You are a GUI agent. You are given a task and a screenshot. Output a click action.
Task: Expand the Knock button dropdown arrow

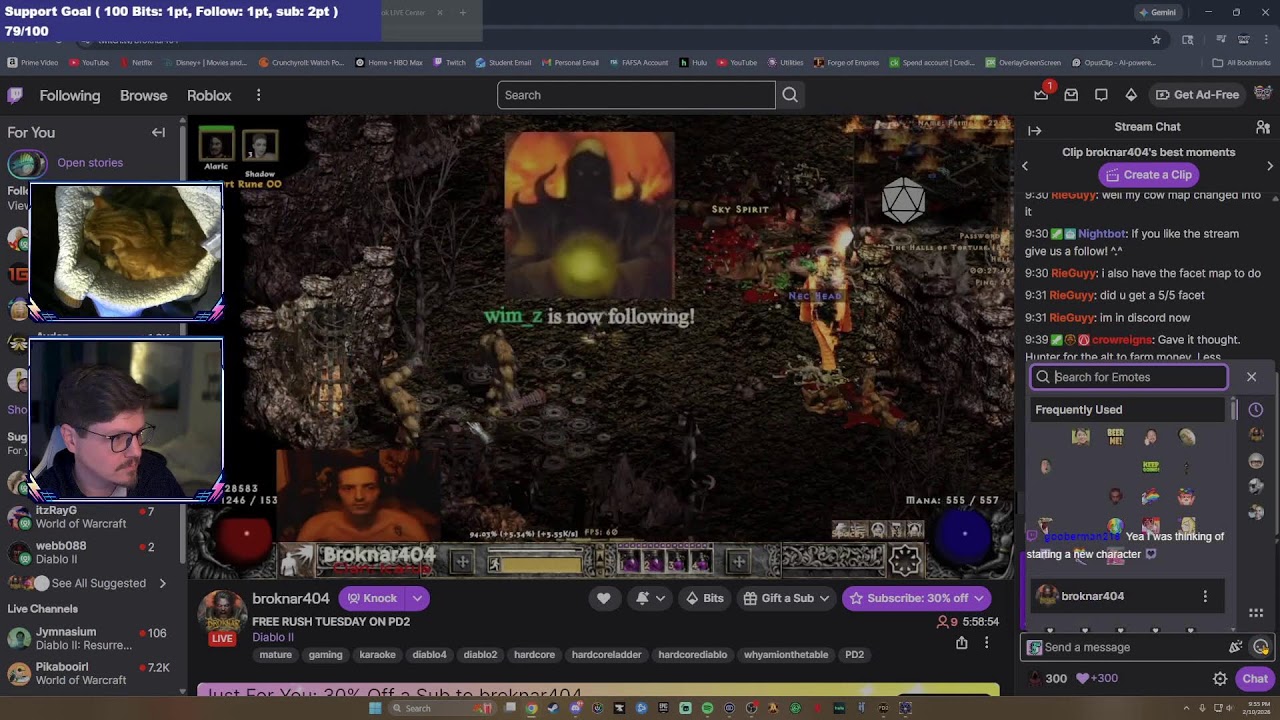coord(417,598)
